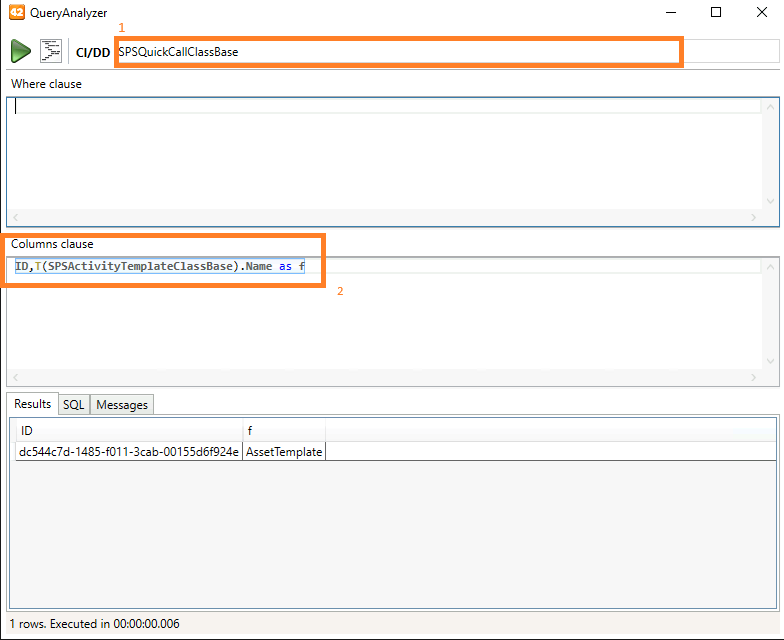
Task: Switch to the SQL tab
Action: 73,404
